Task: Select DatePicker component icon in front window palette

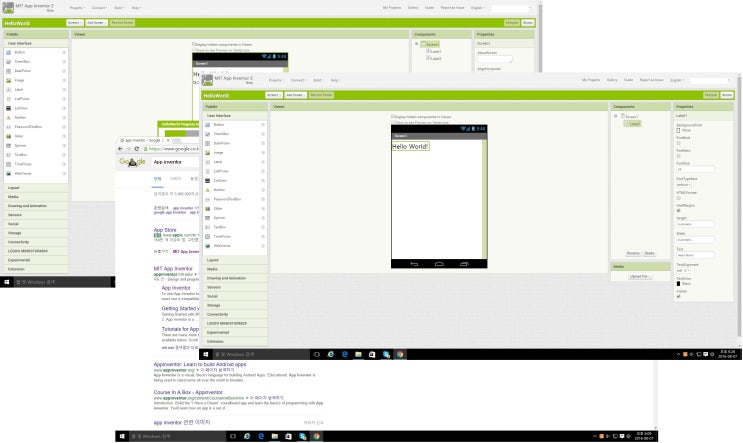Action: pyautogui.click(x=208, y=143)
